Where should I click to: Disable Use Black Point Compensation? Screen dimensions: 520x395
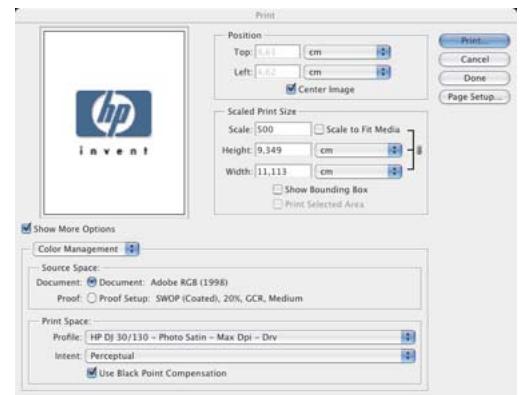(92, 373)
